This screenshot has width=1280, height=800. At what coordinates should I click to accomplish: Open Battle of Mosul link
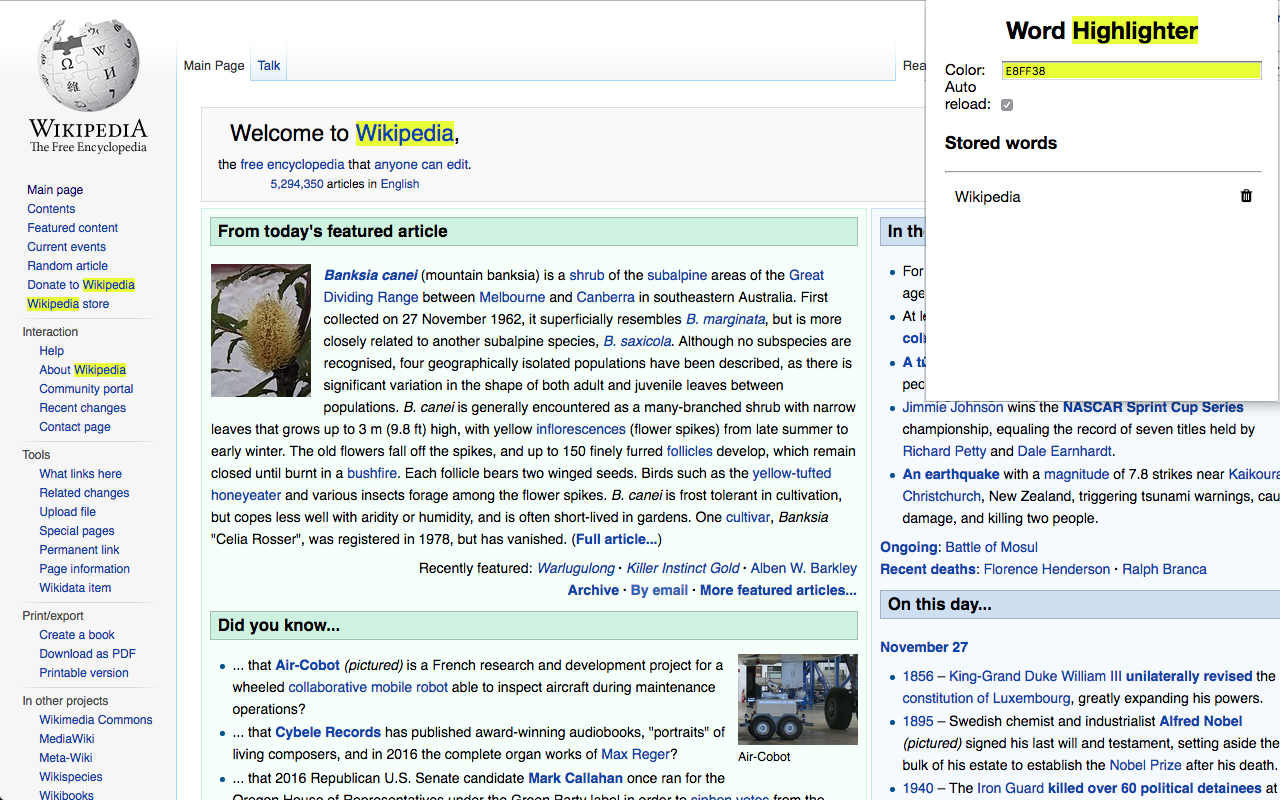tap(992, 547)
